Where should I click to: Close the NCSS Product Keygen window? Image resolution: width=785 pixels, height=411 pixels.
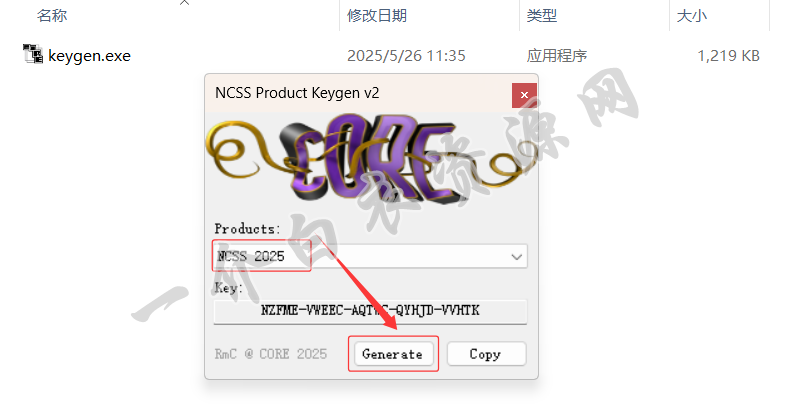[x=524, y=95]
